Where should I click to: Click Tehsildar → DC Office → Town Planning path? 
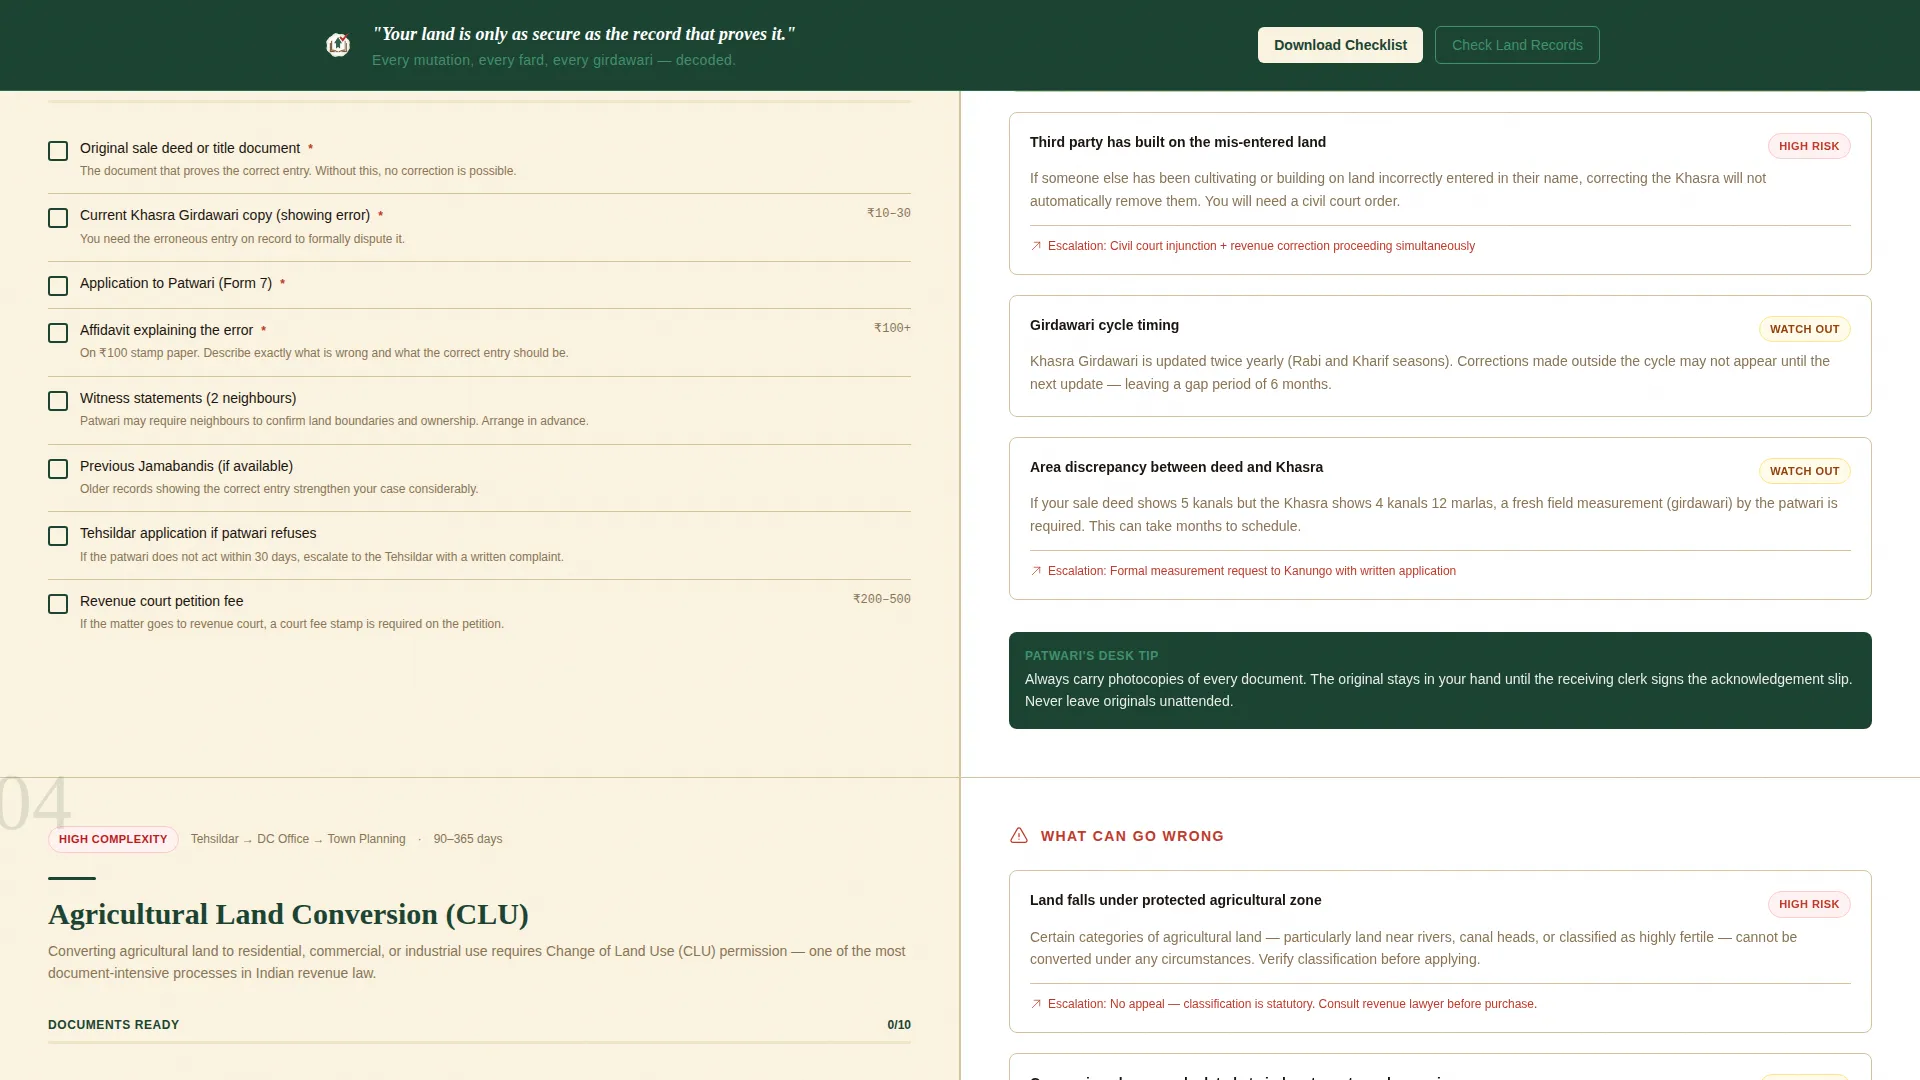click(x=298, y=839)
